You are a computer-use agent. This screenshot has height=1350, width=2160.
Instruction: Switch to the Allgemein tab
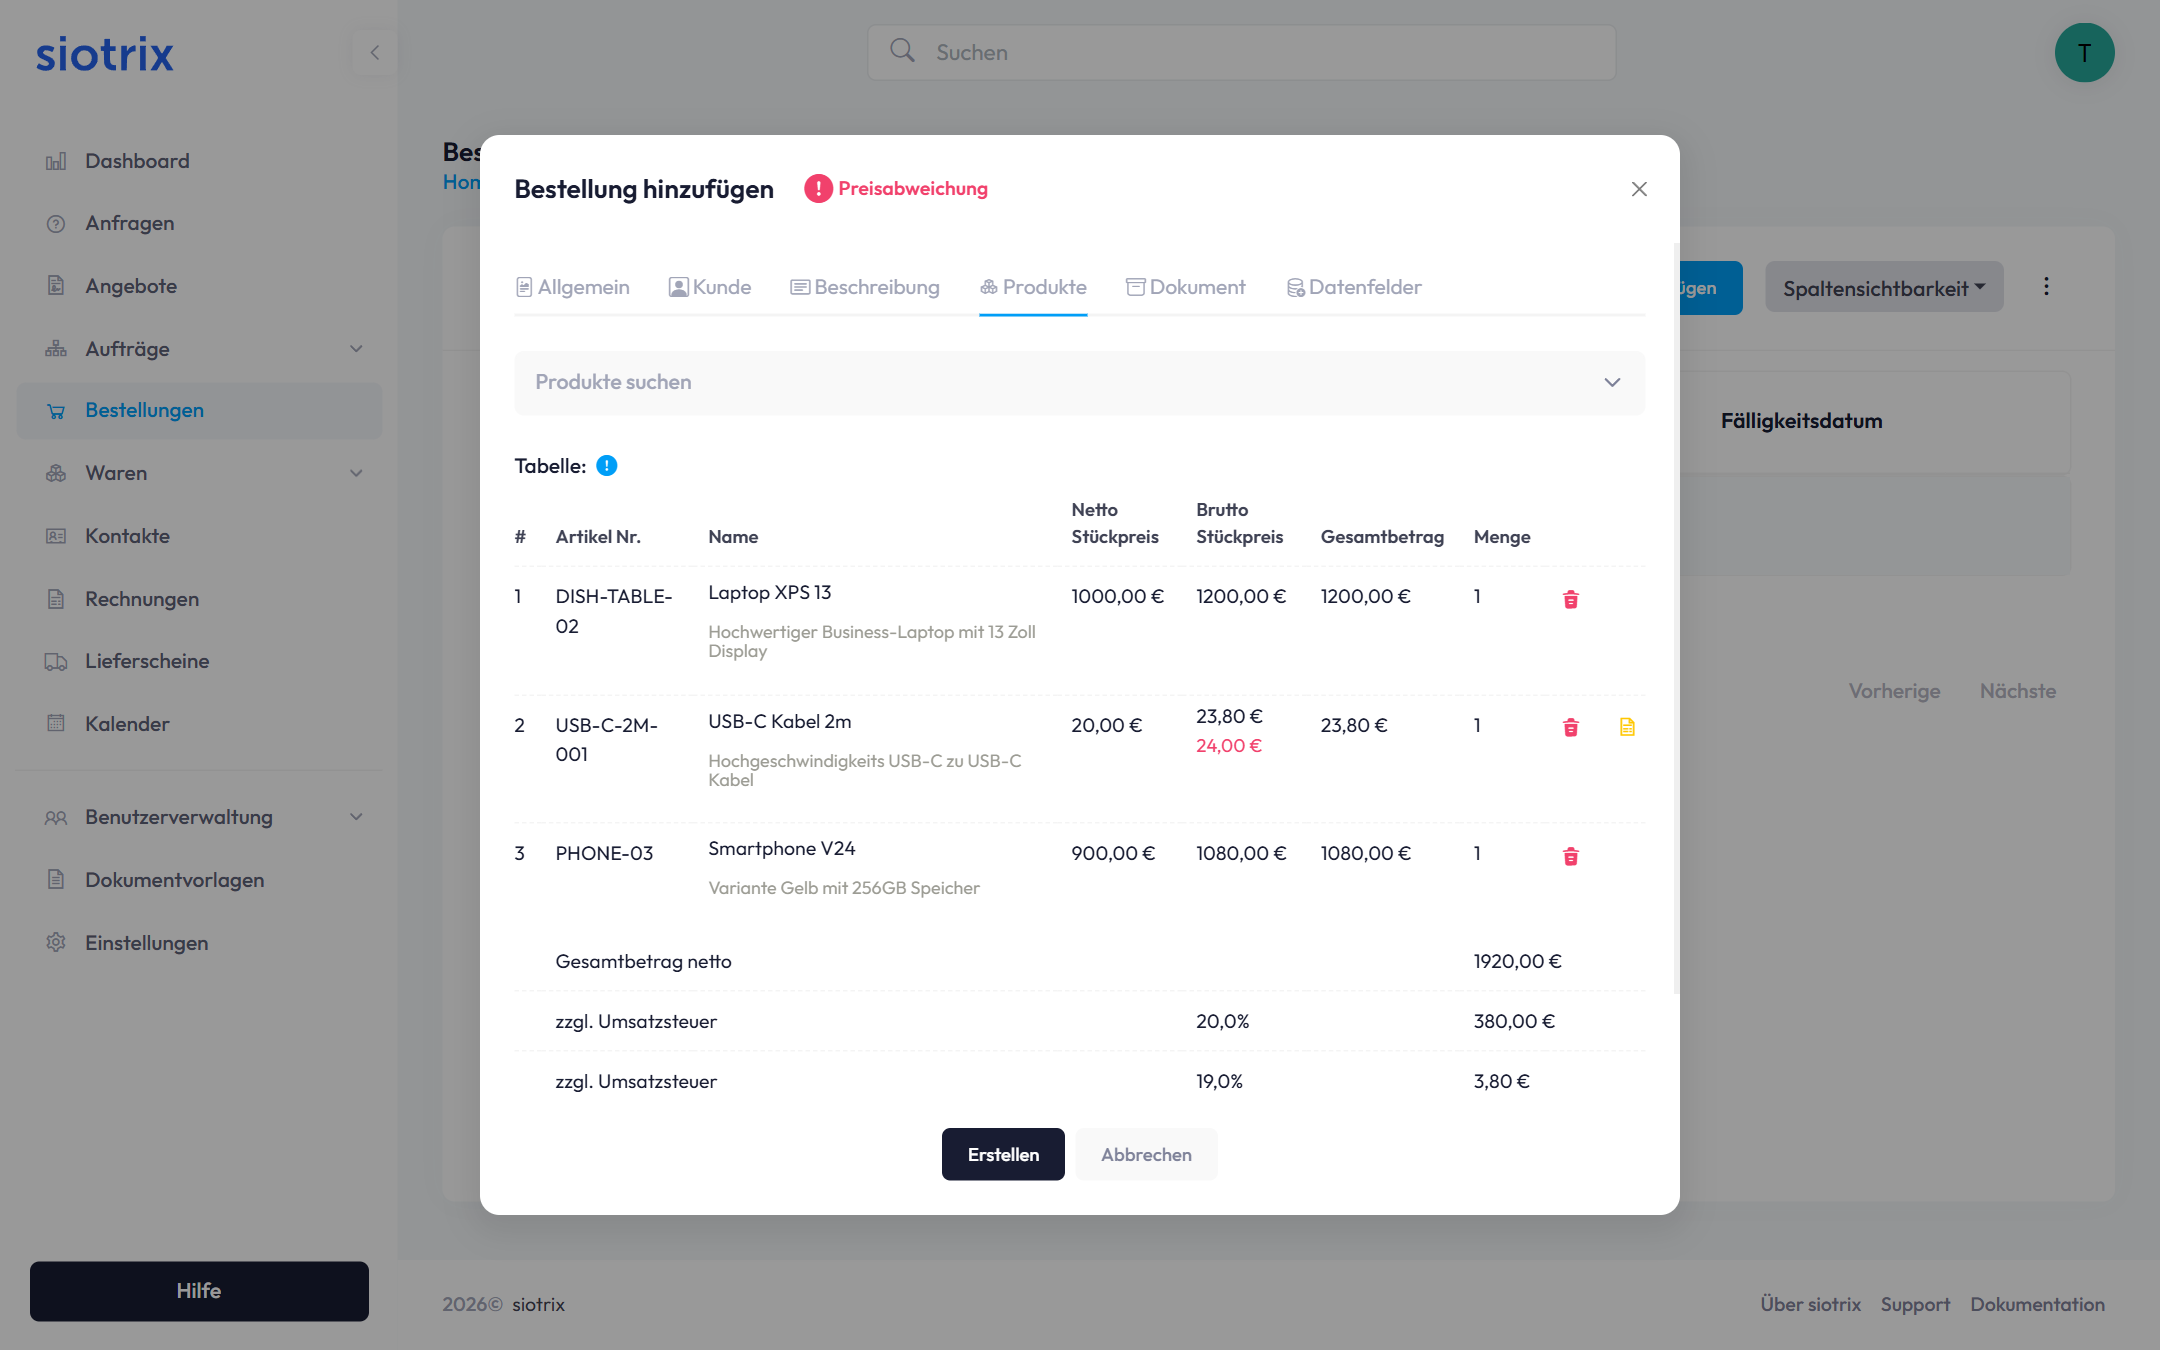573,288
